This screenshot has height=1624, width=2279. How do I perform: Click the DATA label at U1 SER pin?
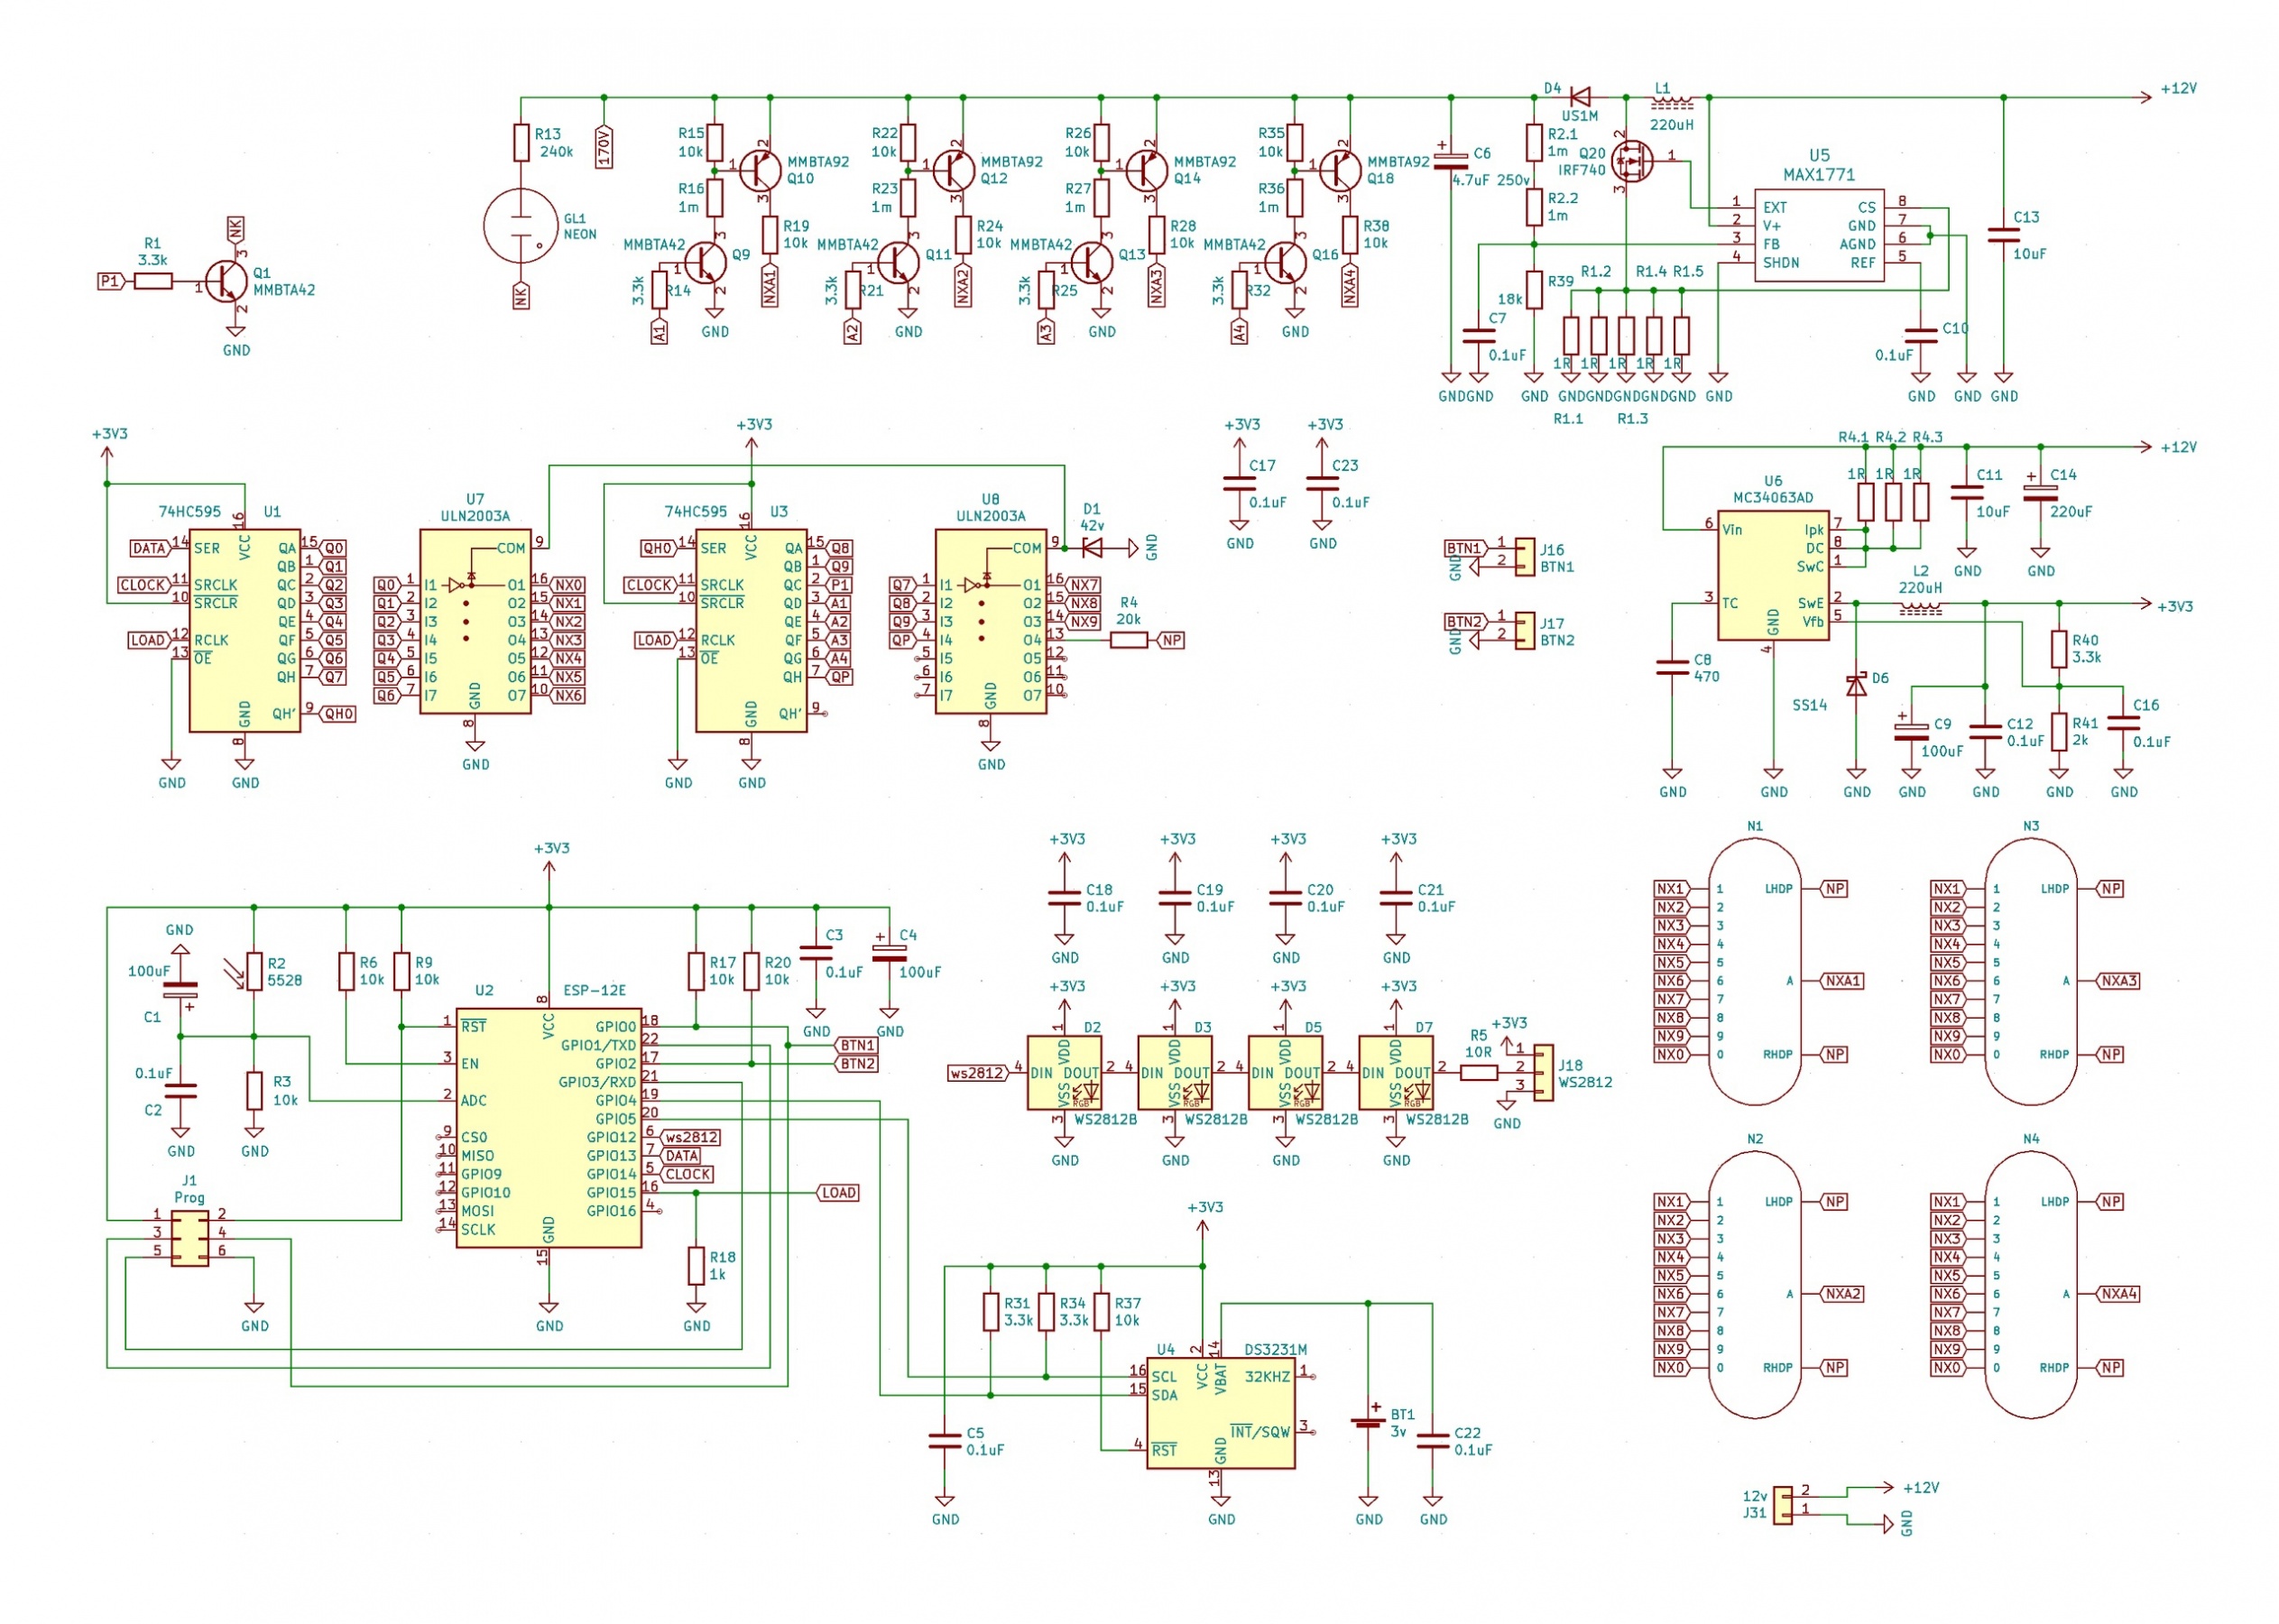(x=151, y=548)
